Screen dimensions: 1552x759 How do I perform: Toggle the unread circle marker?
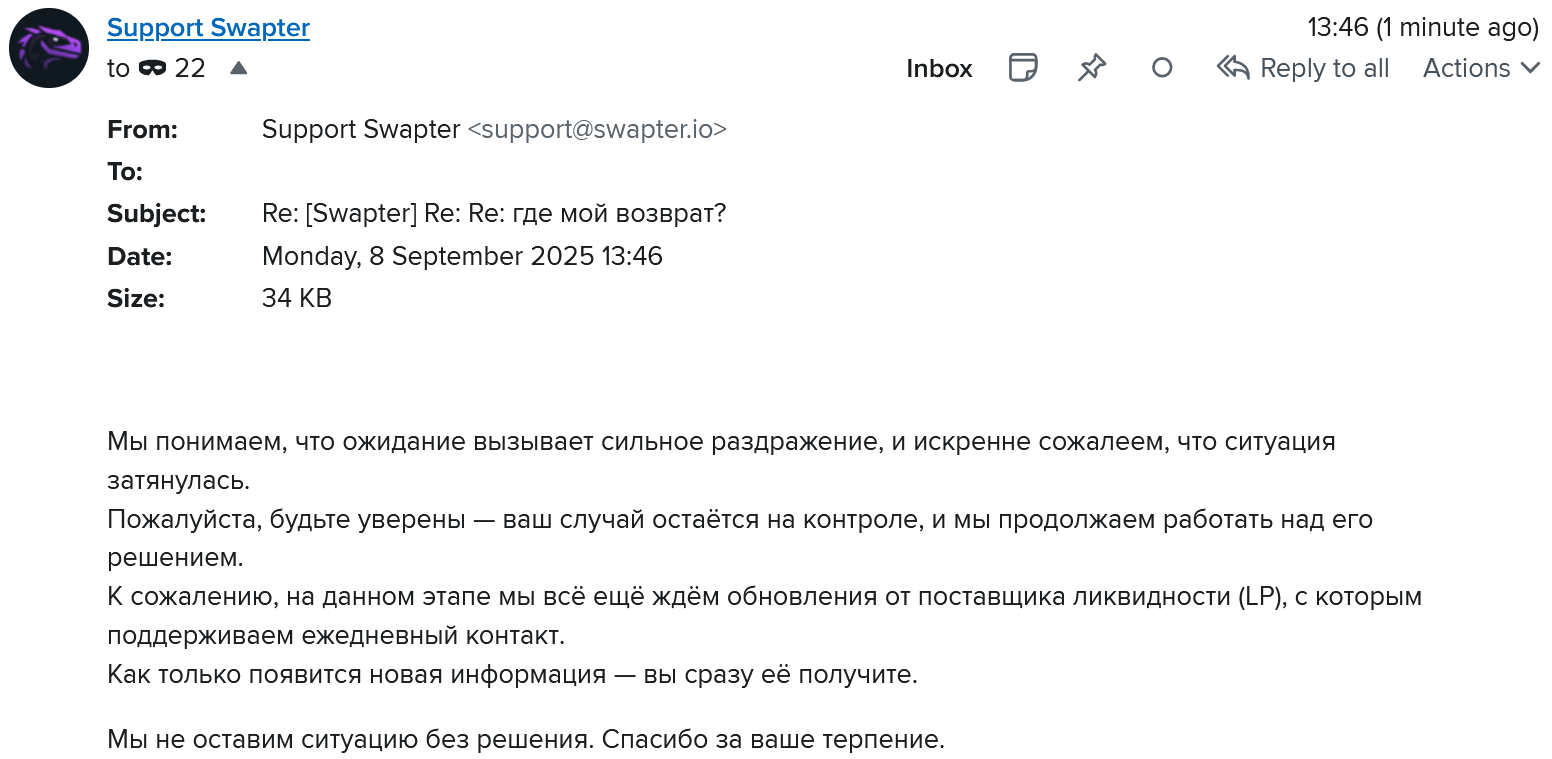pos(1161,68)
